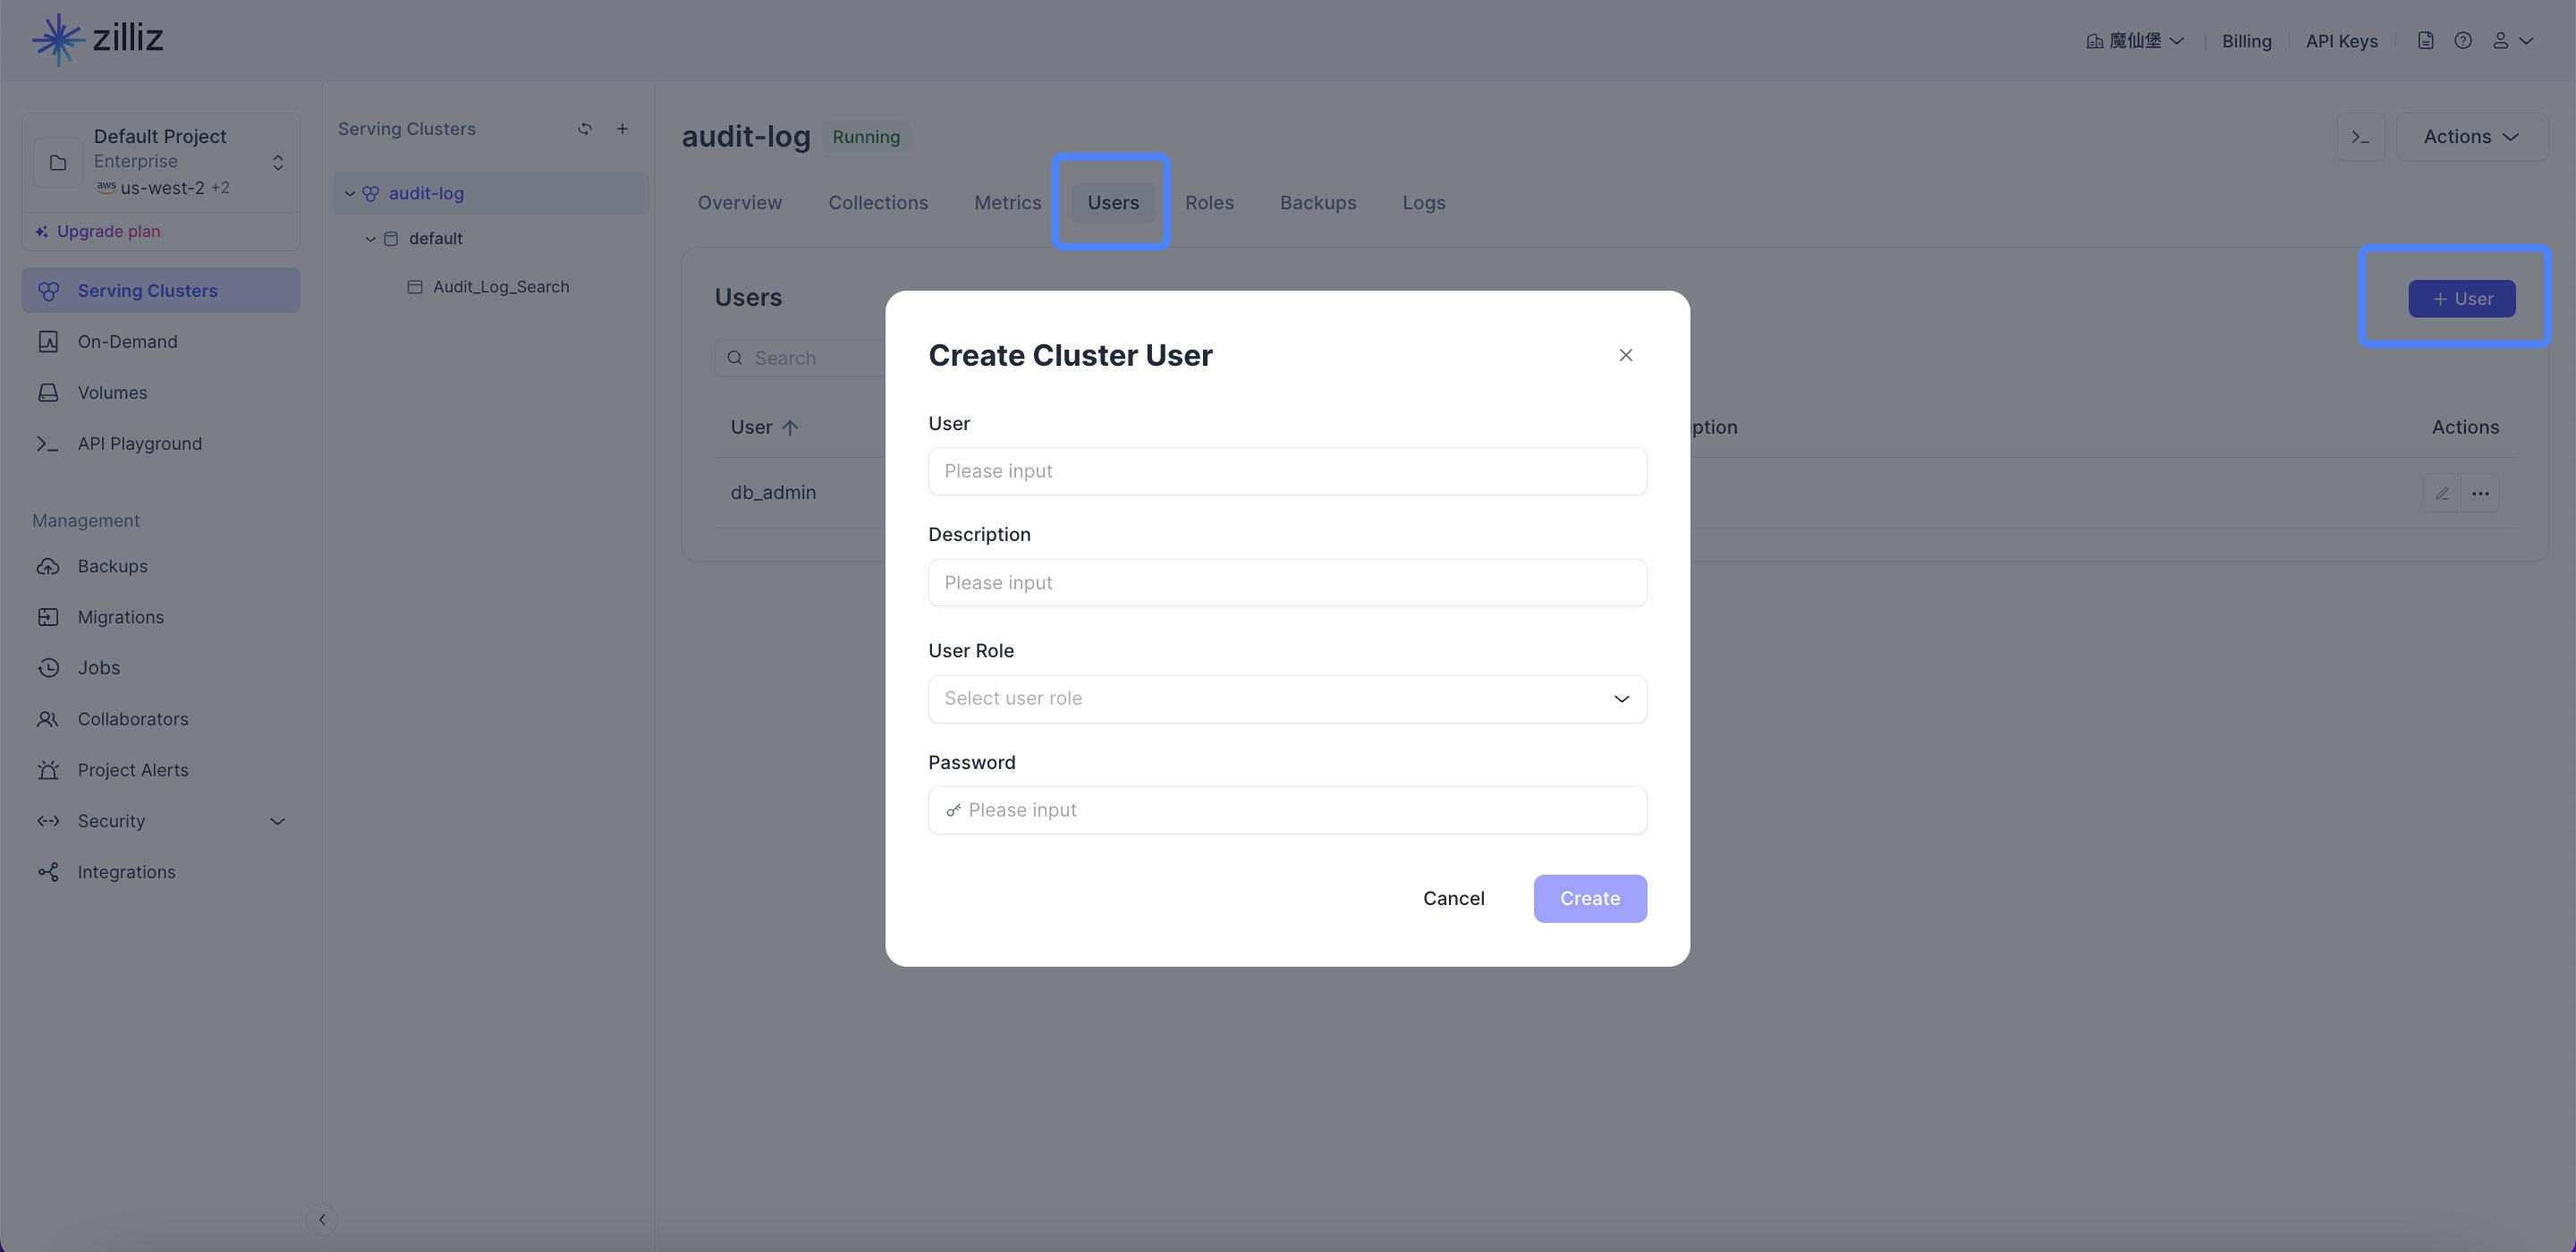Open the documentation icon in top bar
This screenshot has height=1252, width=2576.
coord(2425,41)
